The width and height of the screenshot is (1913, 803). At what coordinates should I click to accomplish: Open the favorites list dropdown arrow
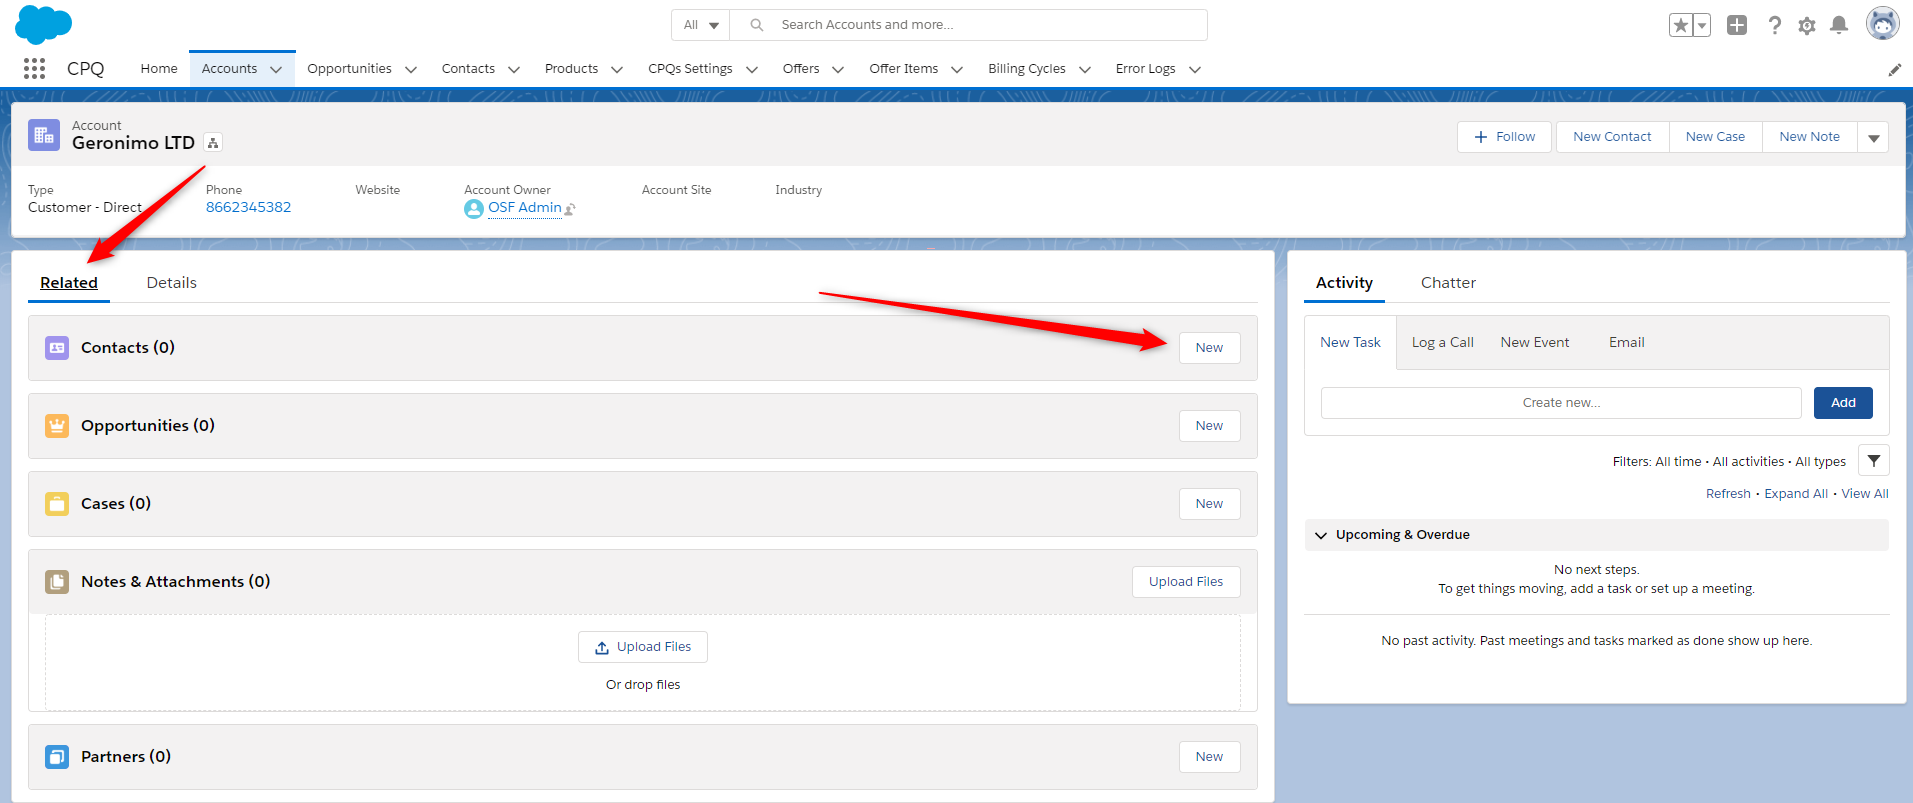1702,25
